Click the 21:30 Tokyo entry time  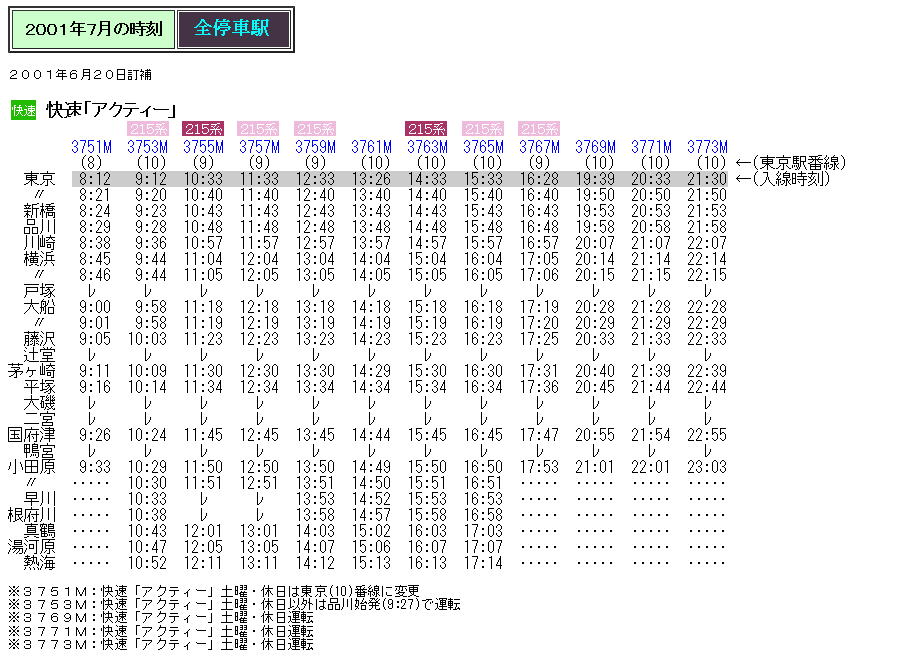coord(707,179)
